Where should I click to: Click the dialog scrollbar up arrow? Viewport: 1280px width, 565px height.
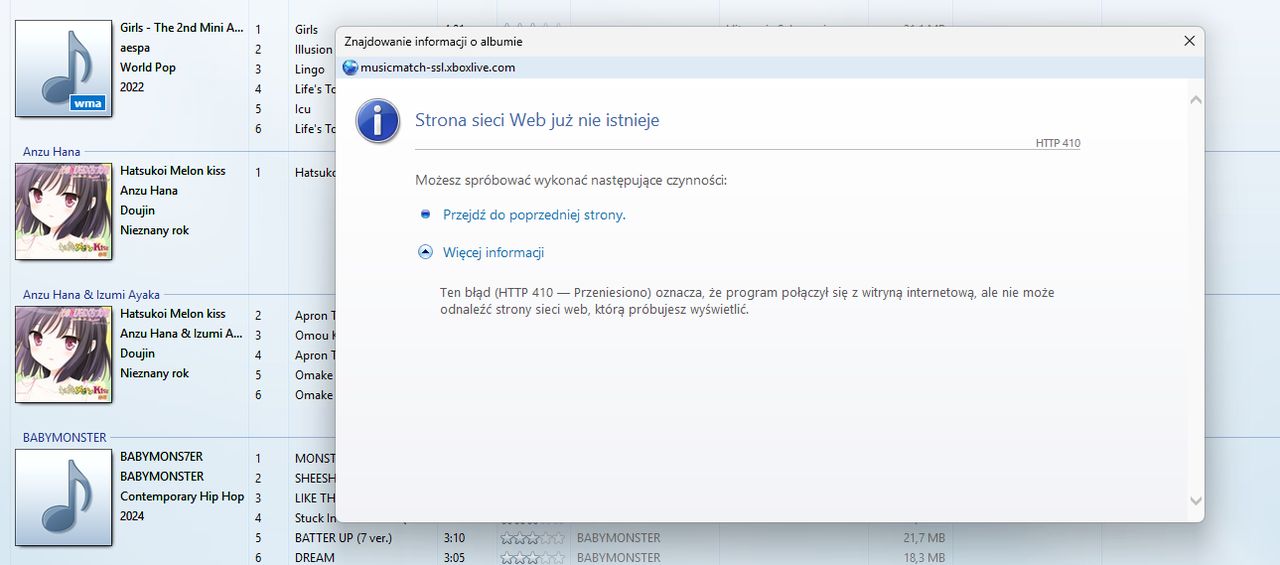[1196, 100]
